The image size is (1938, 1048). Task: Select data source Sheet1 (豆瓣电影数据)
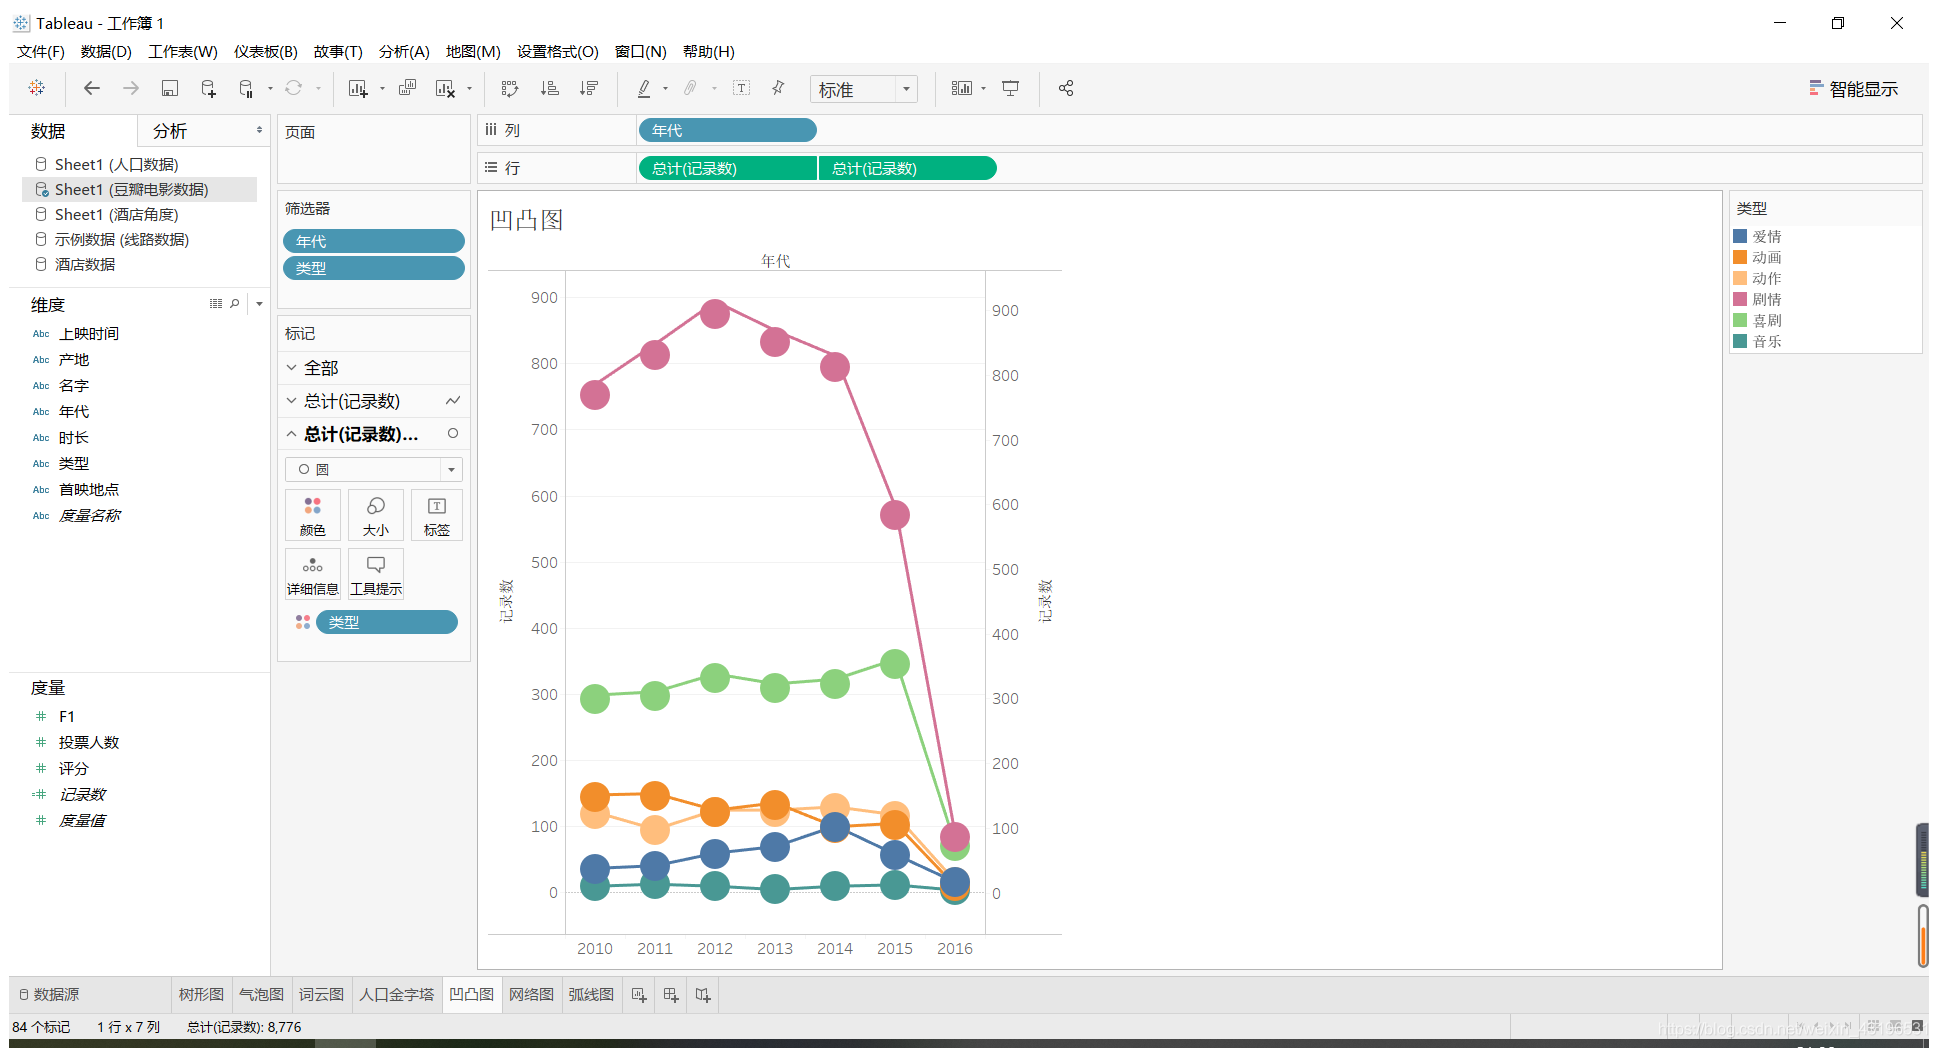click(139, 189)
